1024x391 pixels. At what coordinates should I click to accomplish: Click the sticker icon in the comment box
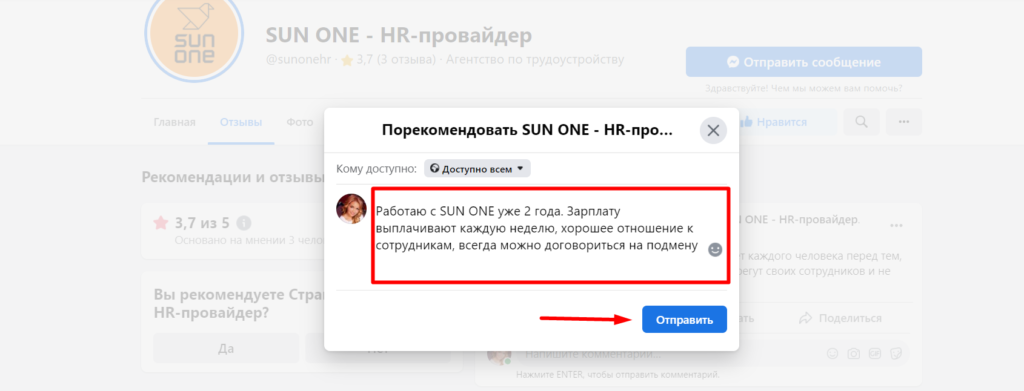click(x=897, y=354)
